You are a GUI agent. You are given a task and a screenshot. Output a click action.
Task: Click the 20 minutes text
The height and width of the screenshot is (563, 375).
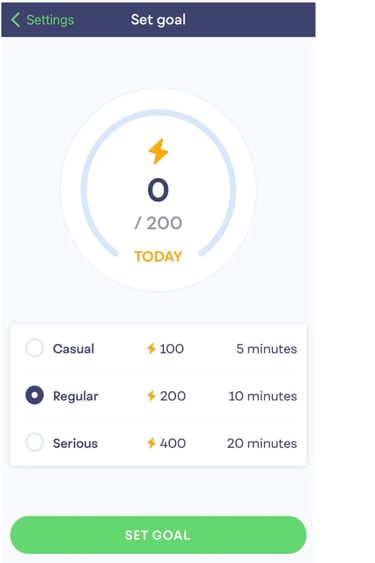click(262, 443)
